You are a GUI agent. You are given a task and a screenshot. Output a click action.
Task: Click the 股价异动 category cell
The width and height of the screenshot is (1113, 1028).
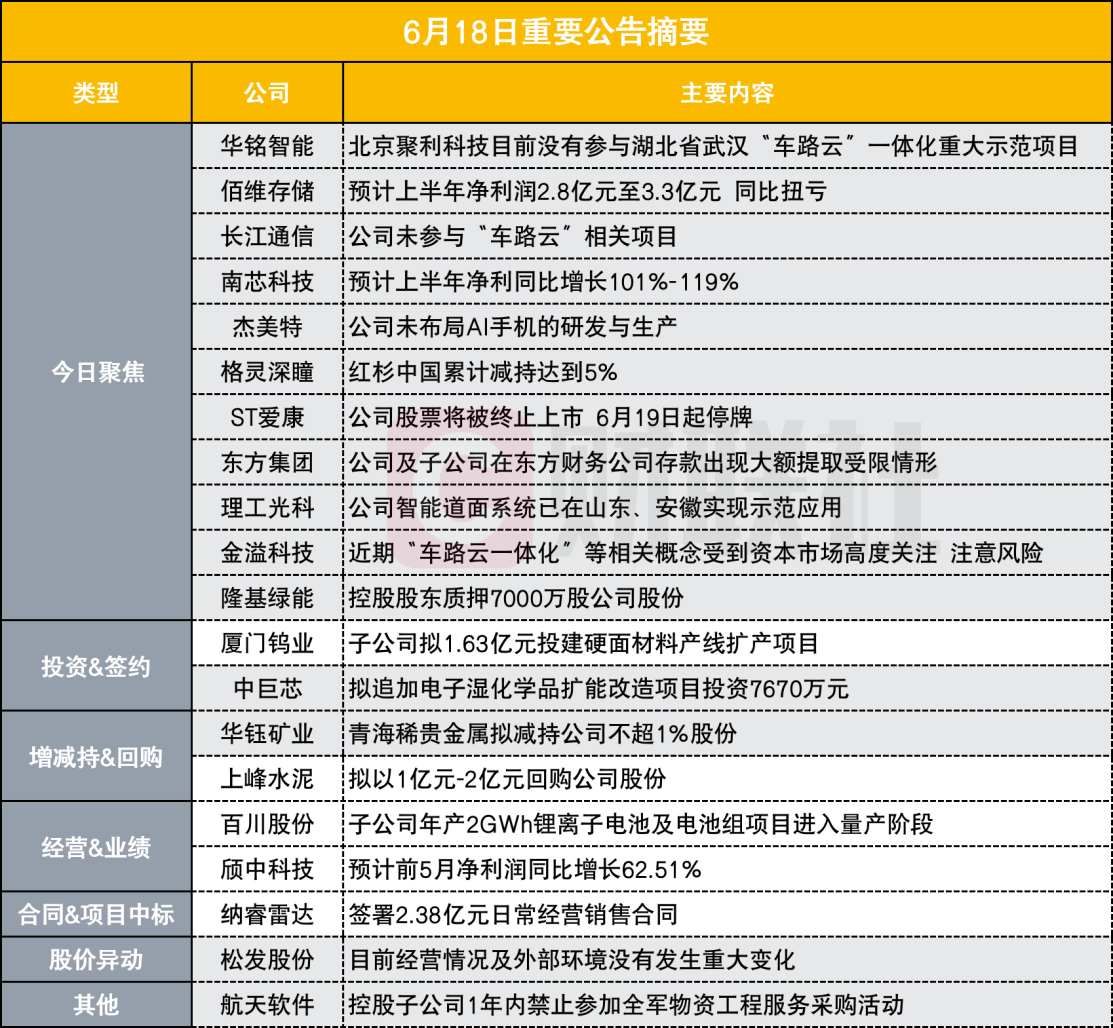[97, 960]
